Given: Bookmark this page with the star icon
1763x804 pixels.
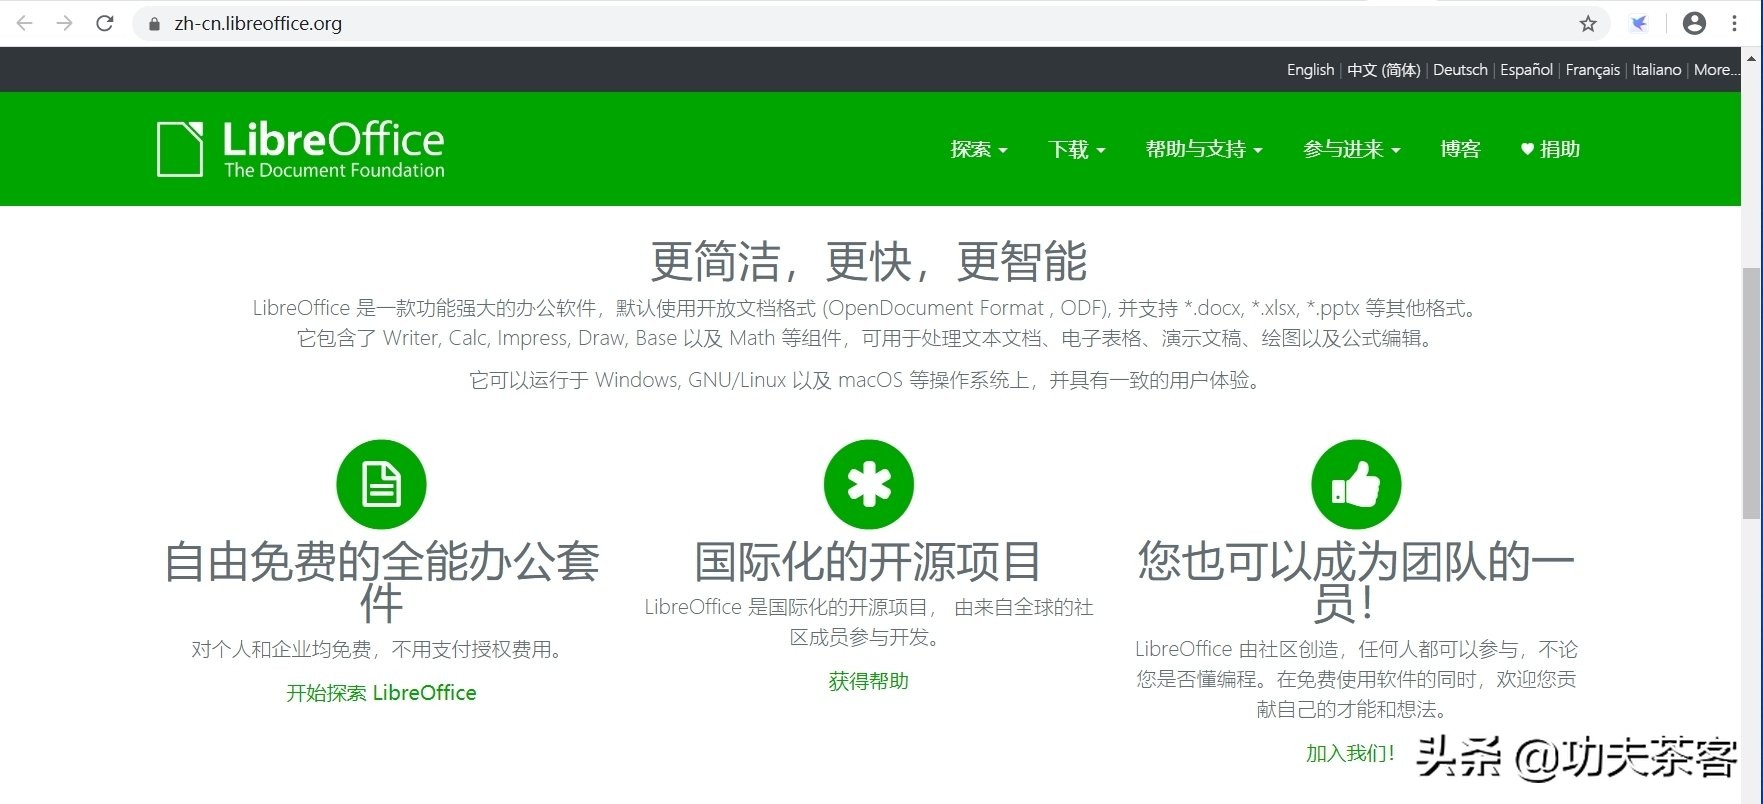Looking at the screenshot, I should [x=1588, y=24].
